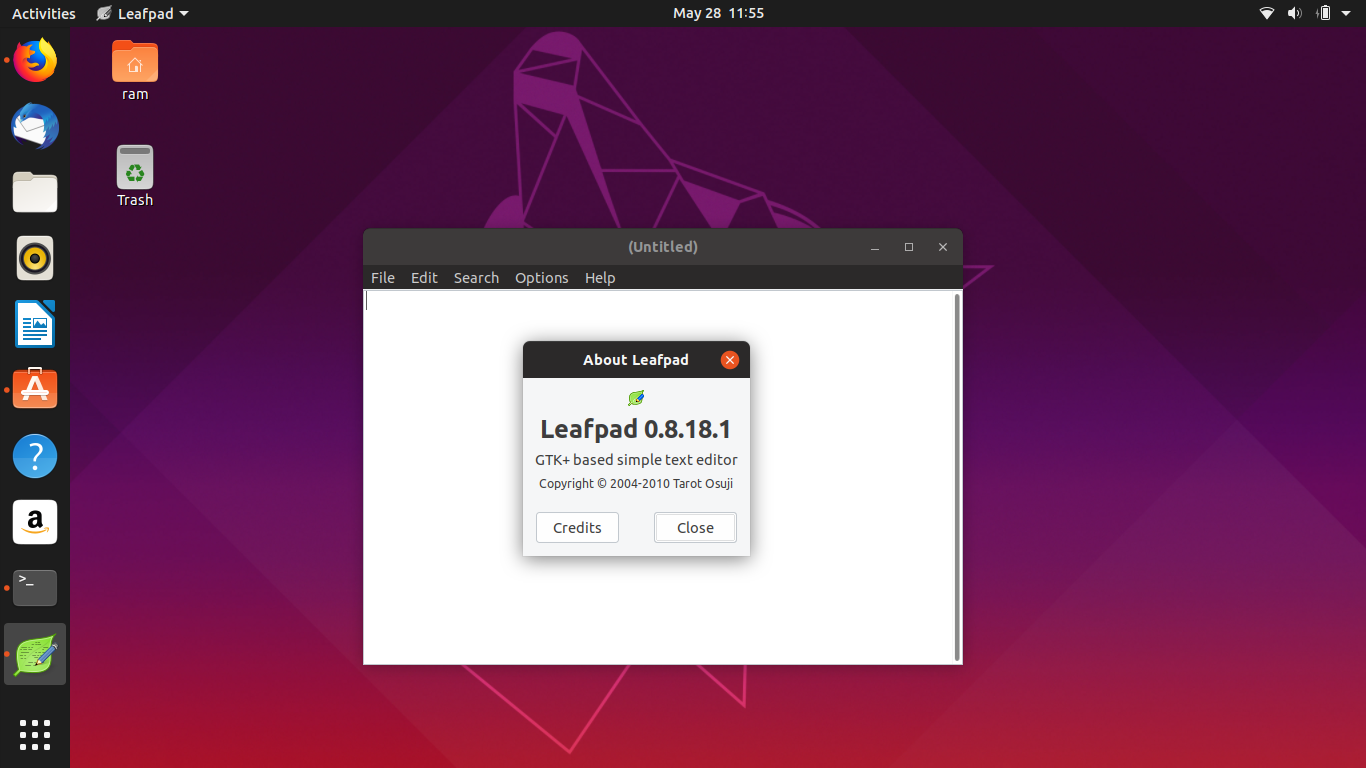
Task: Open the Search menu in Leafpad
Action: click(x=476, y=278)
